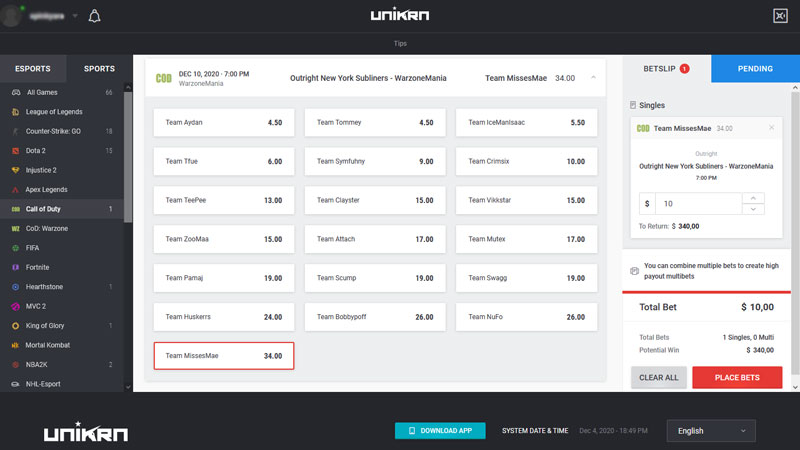Screen dimensions: 800x450
Task: Select Call of Duty in the sidebar
Action: click(62, 209)
